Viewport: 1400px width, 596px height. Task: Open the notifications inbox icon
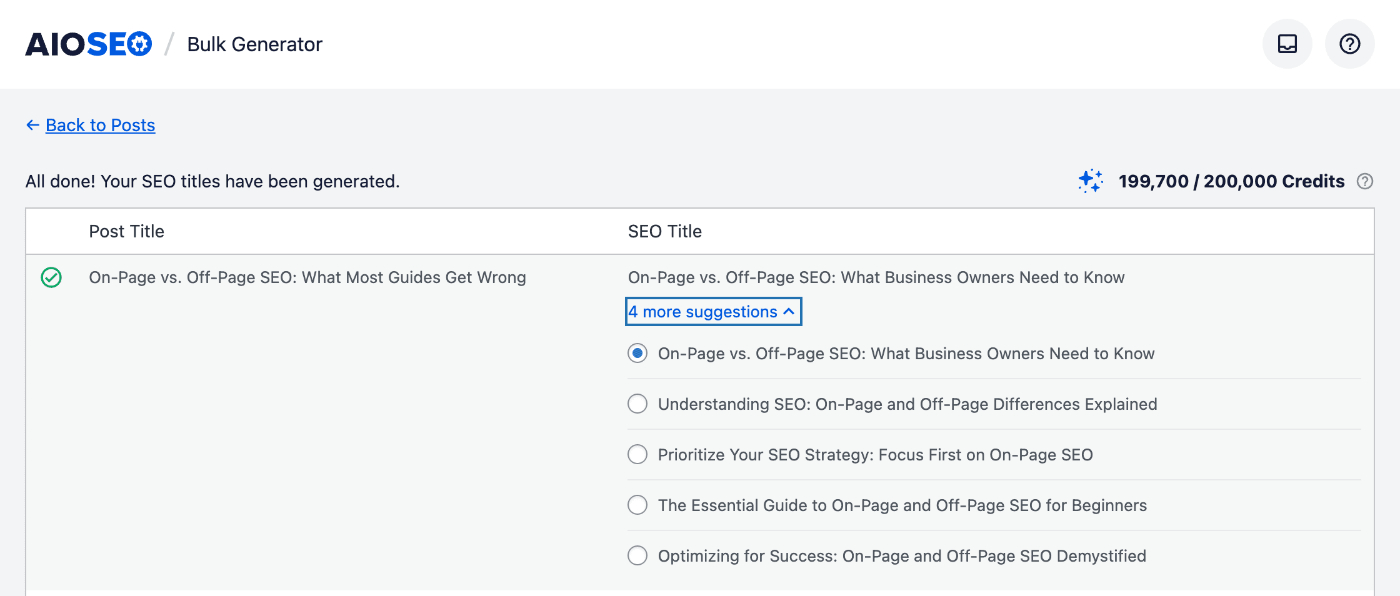pos(1287,44)
